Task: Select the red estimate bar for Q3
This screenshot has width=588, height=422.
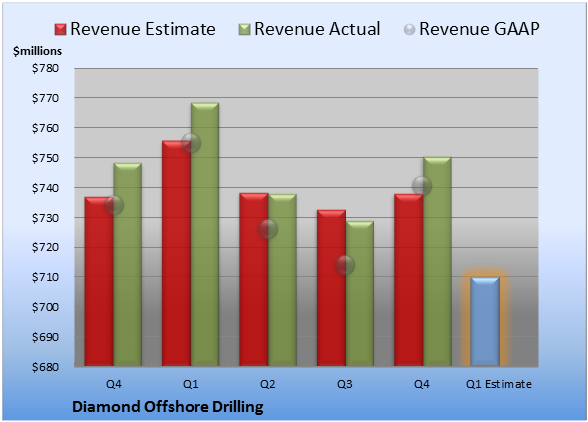Action: click(331, 288)
